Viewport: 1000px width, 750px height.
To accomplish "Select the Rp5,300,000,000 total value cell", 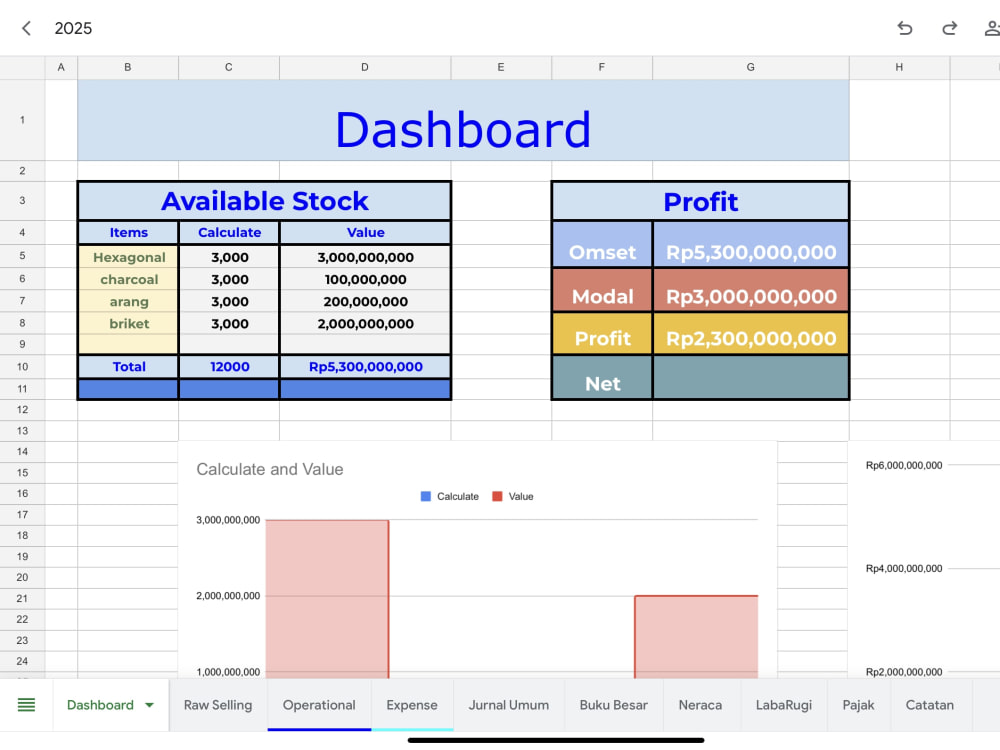I will (x=365, y=367).
